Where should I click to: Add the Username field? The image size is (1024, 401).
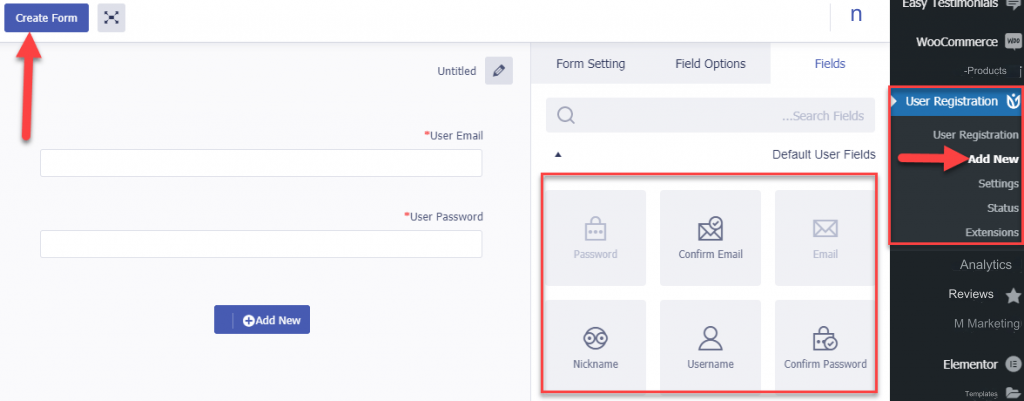(711, 346)
